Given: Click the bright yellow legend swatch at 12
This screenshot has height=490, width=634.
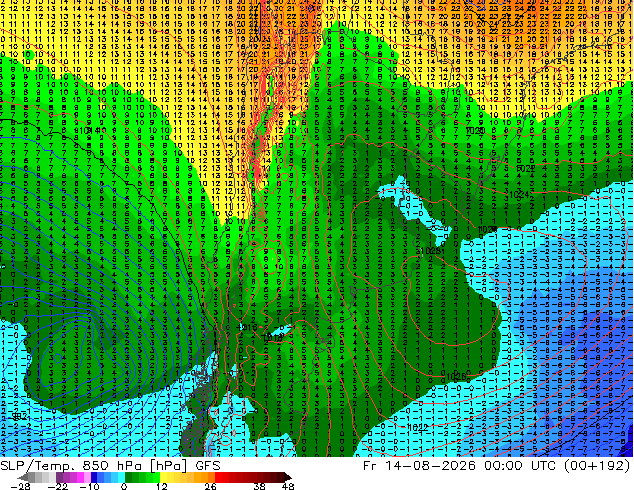Looking at the screenshot, I should 163,477.
